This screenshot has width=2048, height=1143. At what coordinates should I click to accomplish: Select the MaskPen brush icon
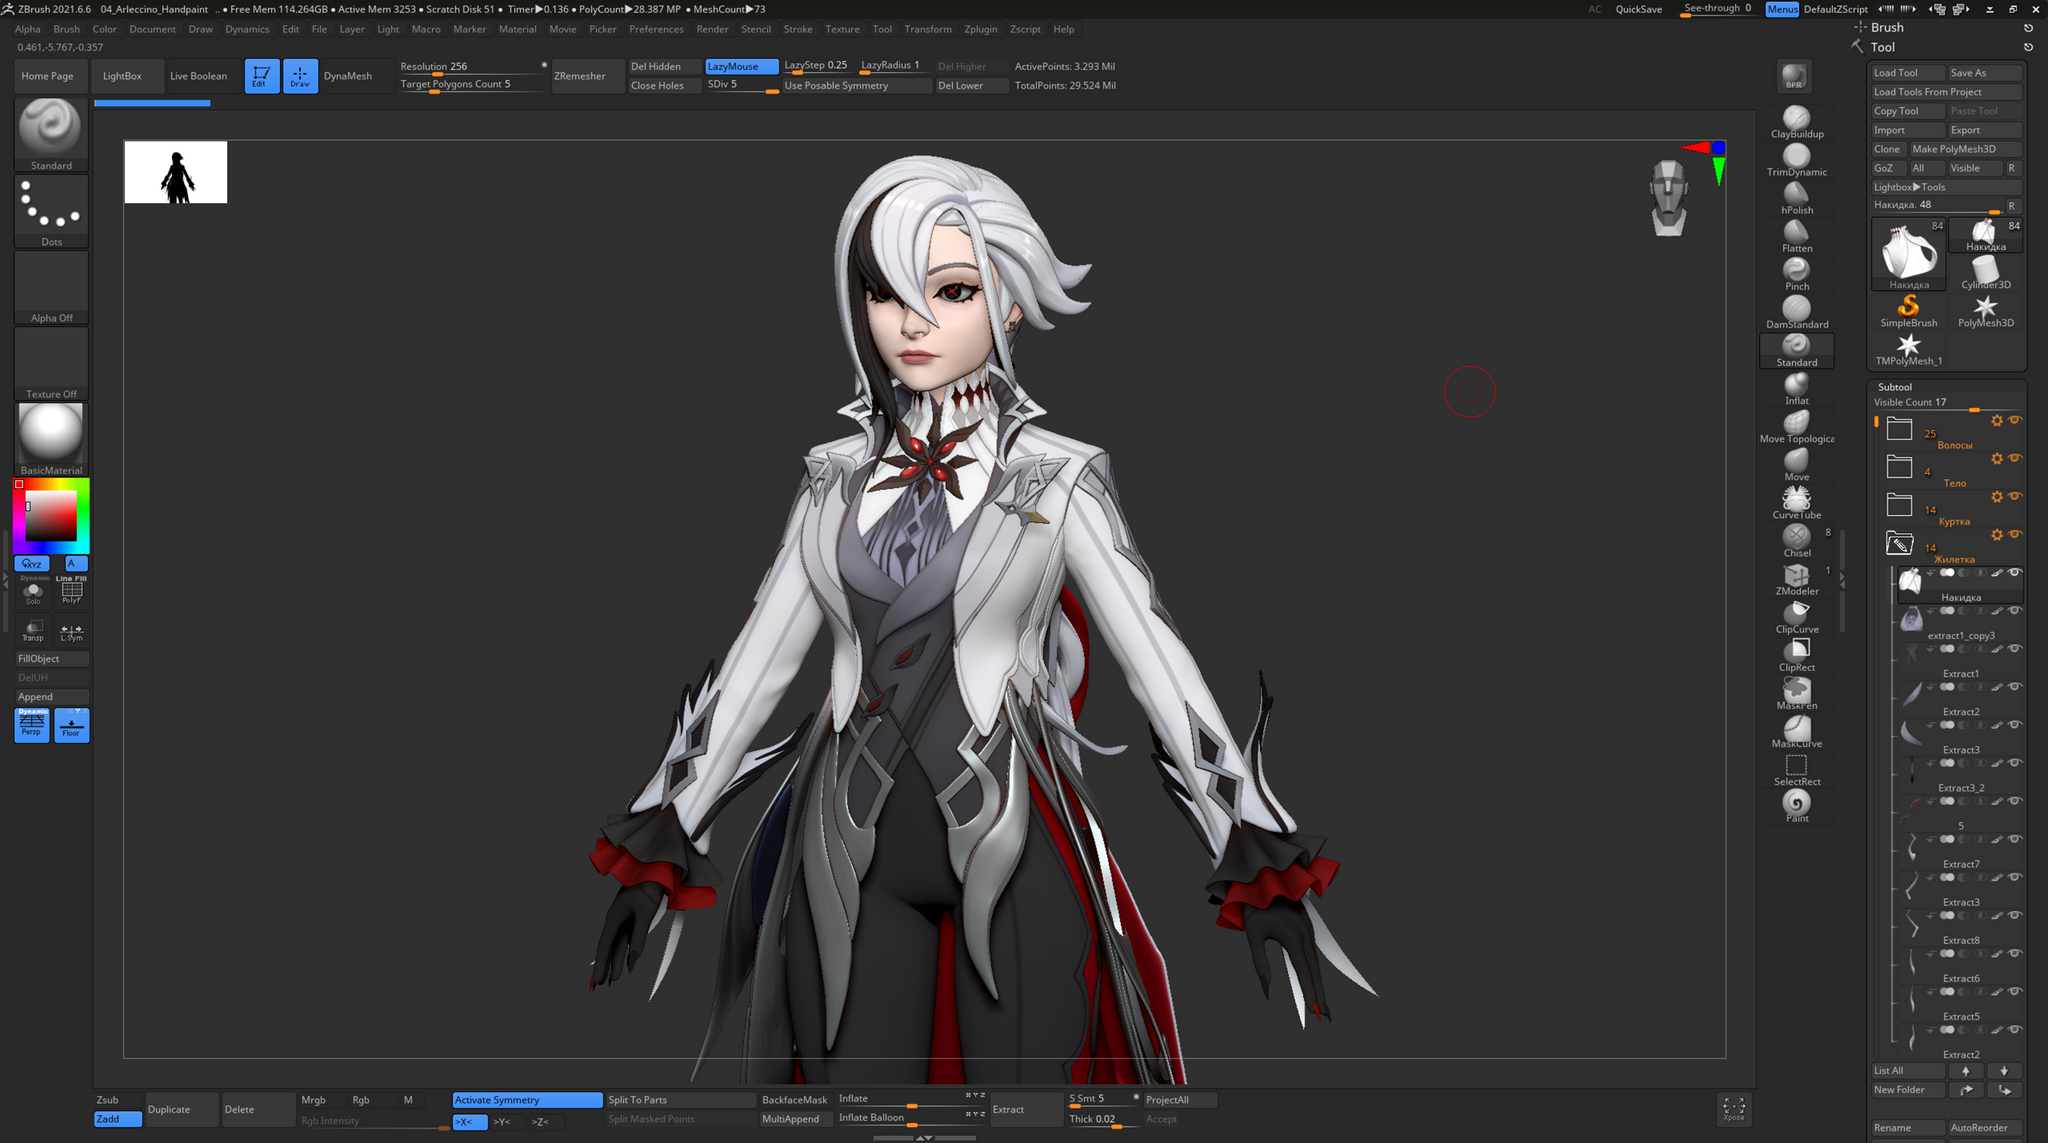(1796, 690)
